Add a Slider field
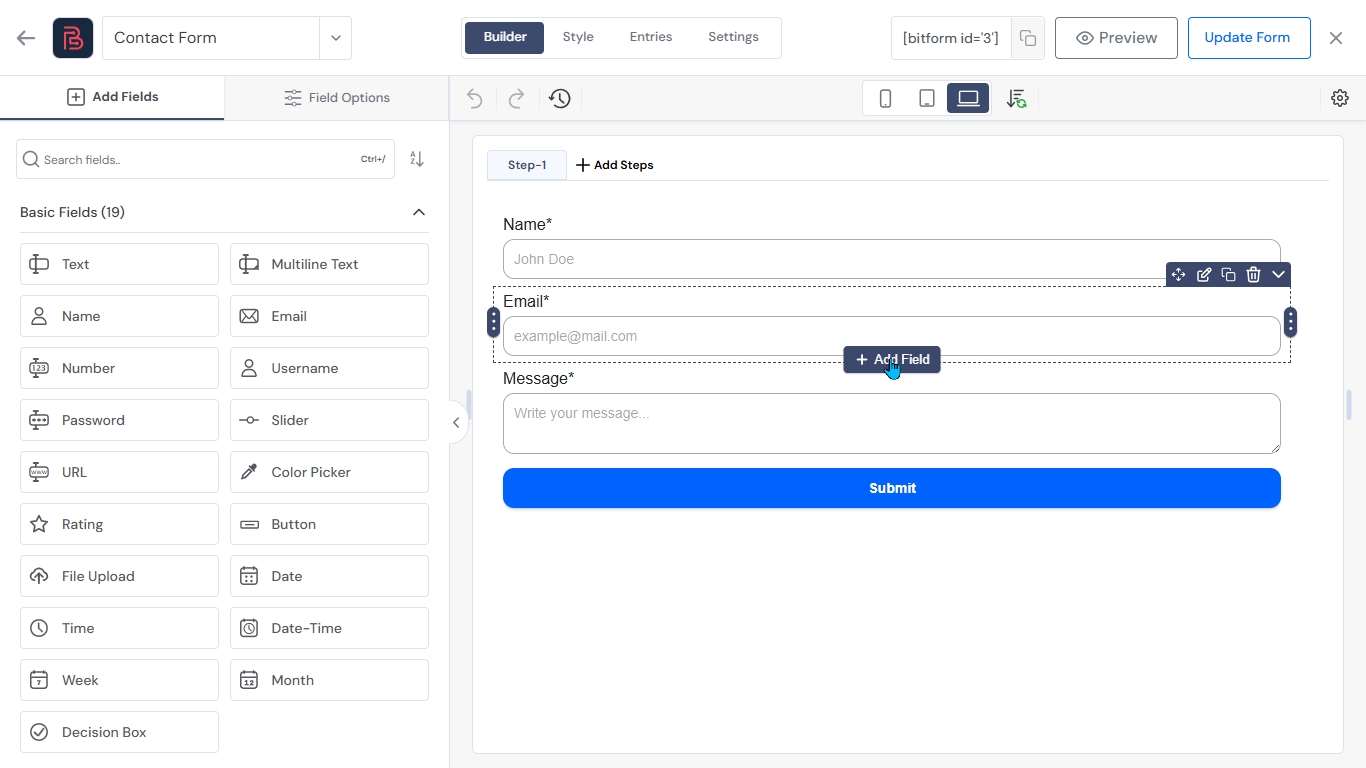This screenshot has height=768, width=1366. (x=329, y=420)
